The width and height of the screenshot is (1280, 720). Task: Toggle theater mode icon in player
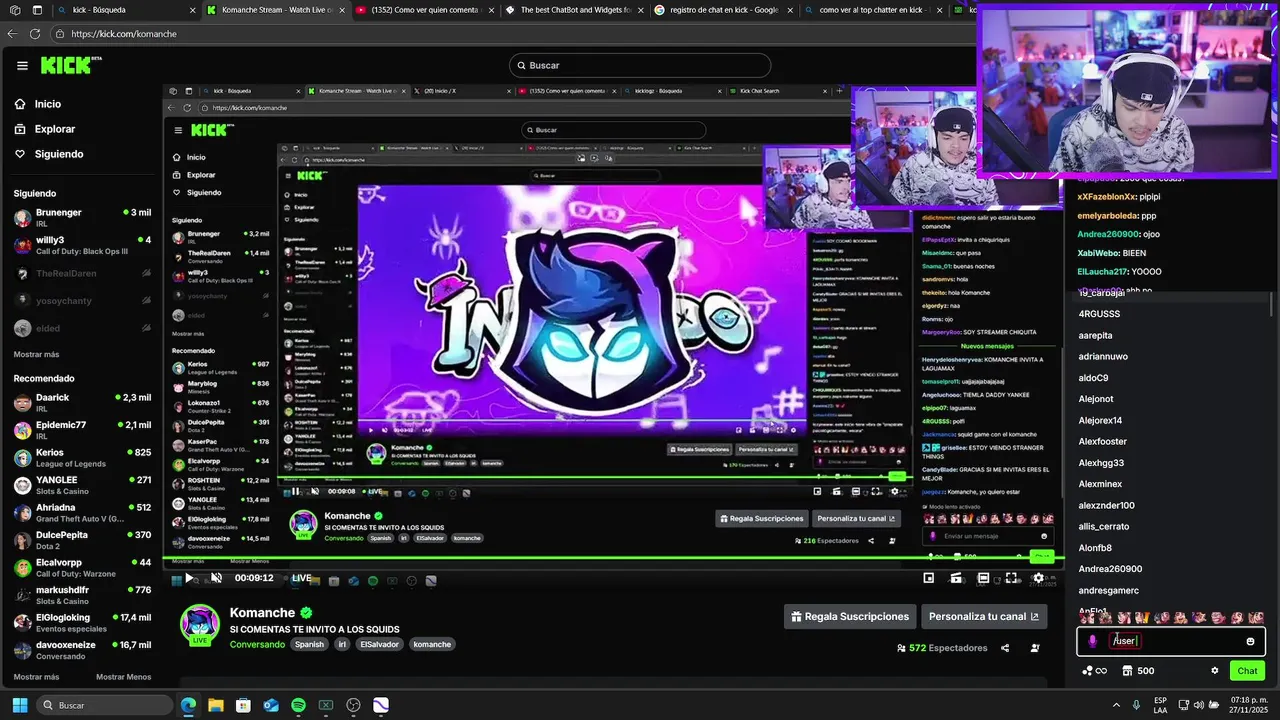[x=984, y=578]
